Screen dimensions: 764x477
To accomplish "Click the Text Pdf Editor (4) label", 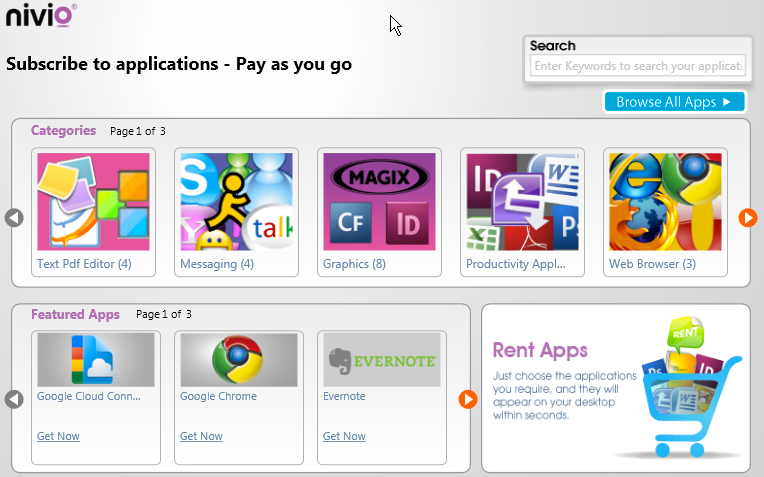I will pyautogui.click(x=84, y=264).
